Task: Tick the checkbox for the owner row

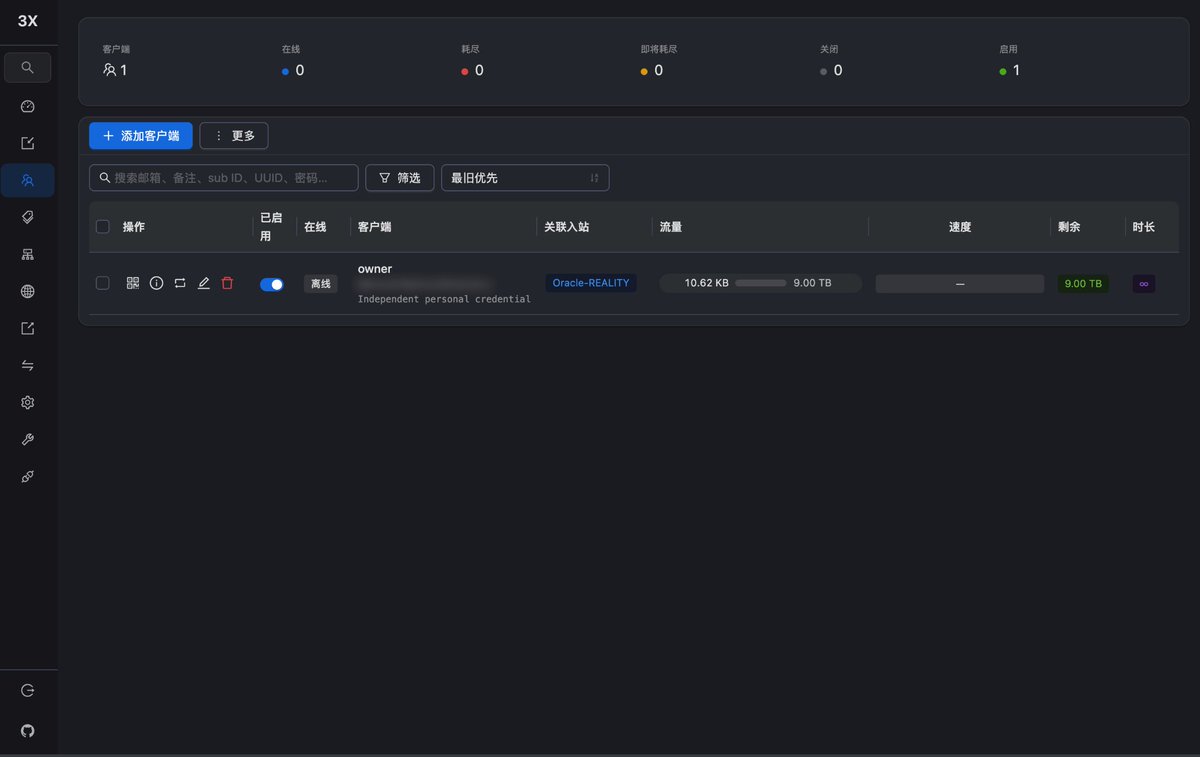Action: [x=102, y=283]
